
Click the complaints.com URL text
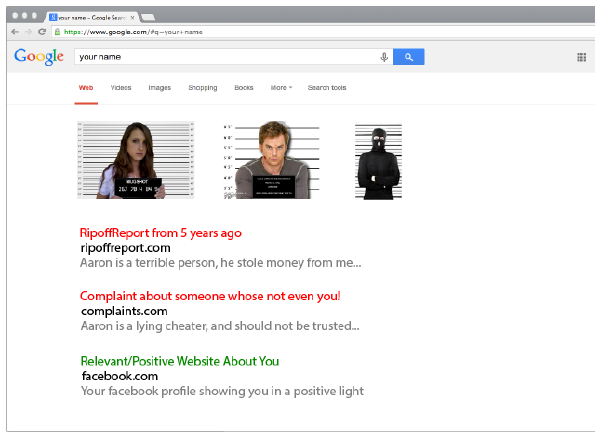[x=124, y=311]
